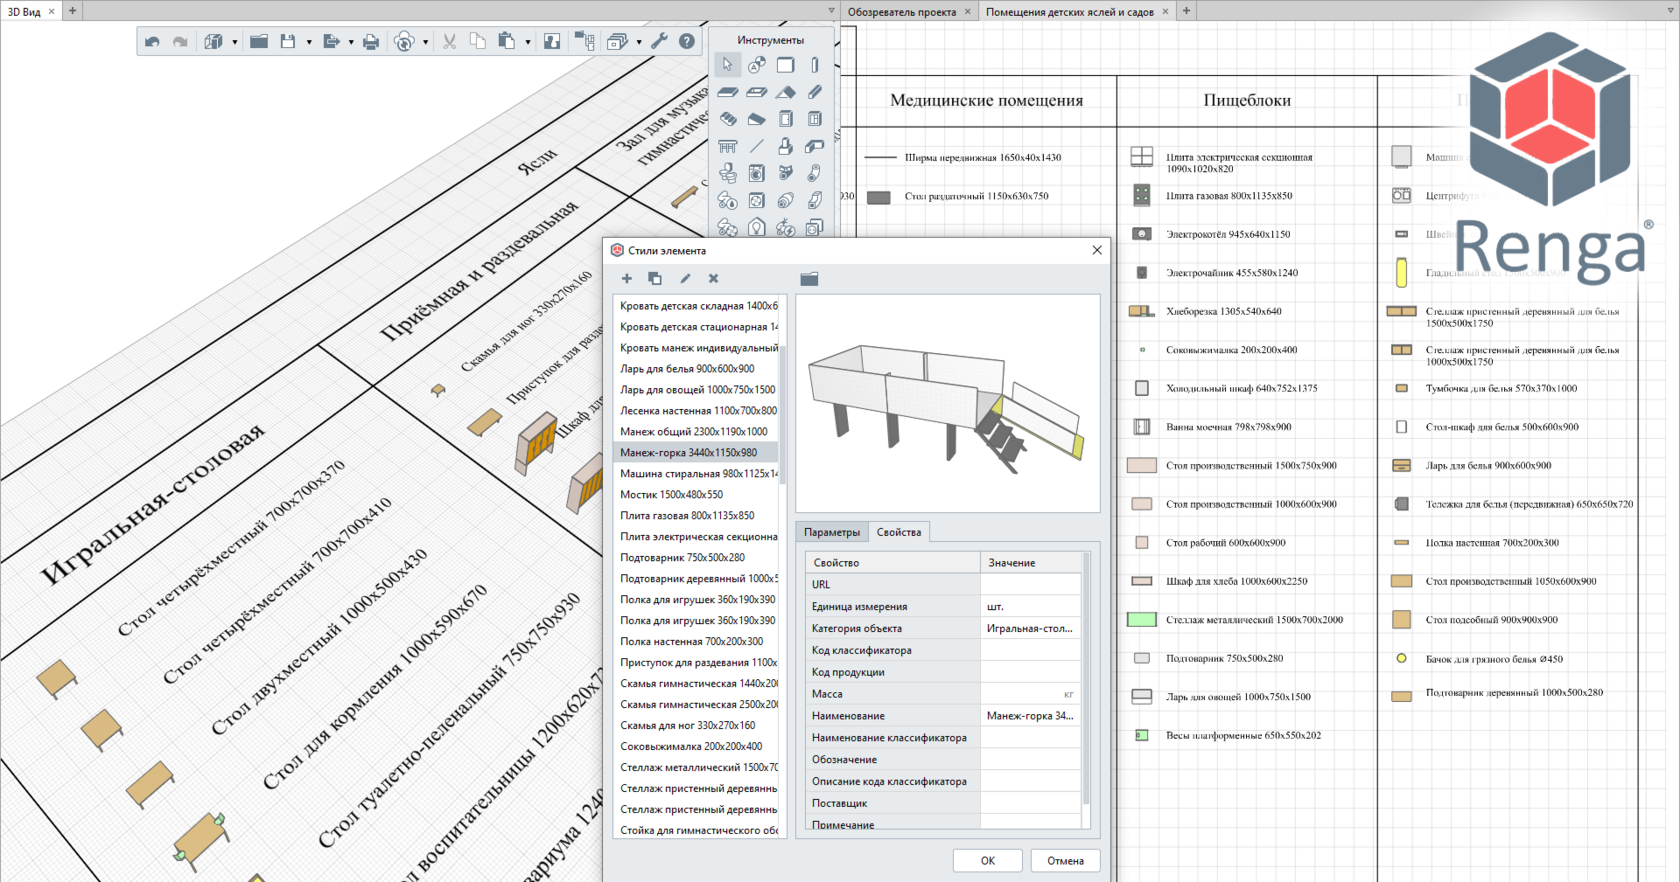Select the Roof tool in Инструменты
The height and width of the screenshot is (882, 1680).
point(786,92)
